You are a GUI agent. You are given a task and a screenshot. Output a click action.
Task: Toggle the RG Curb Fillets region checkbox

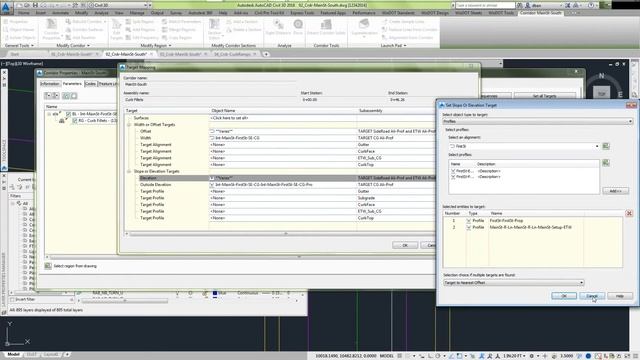[x=75, y=121]
